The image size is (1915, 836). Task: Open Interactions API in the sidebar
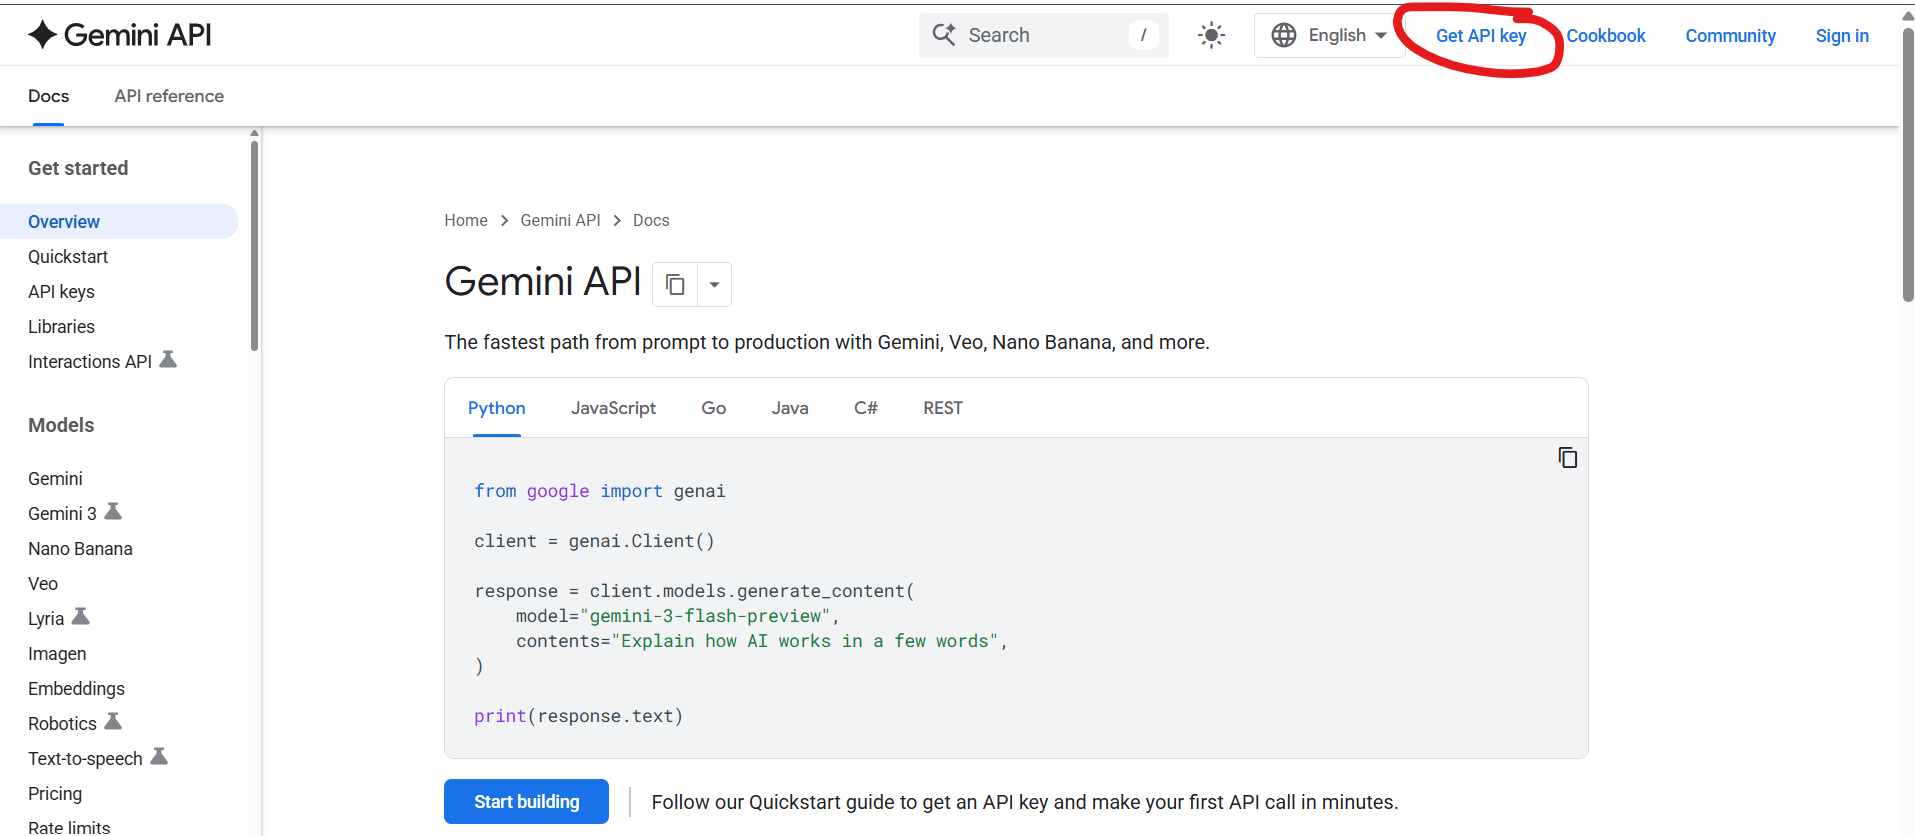tap(90, 362)
